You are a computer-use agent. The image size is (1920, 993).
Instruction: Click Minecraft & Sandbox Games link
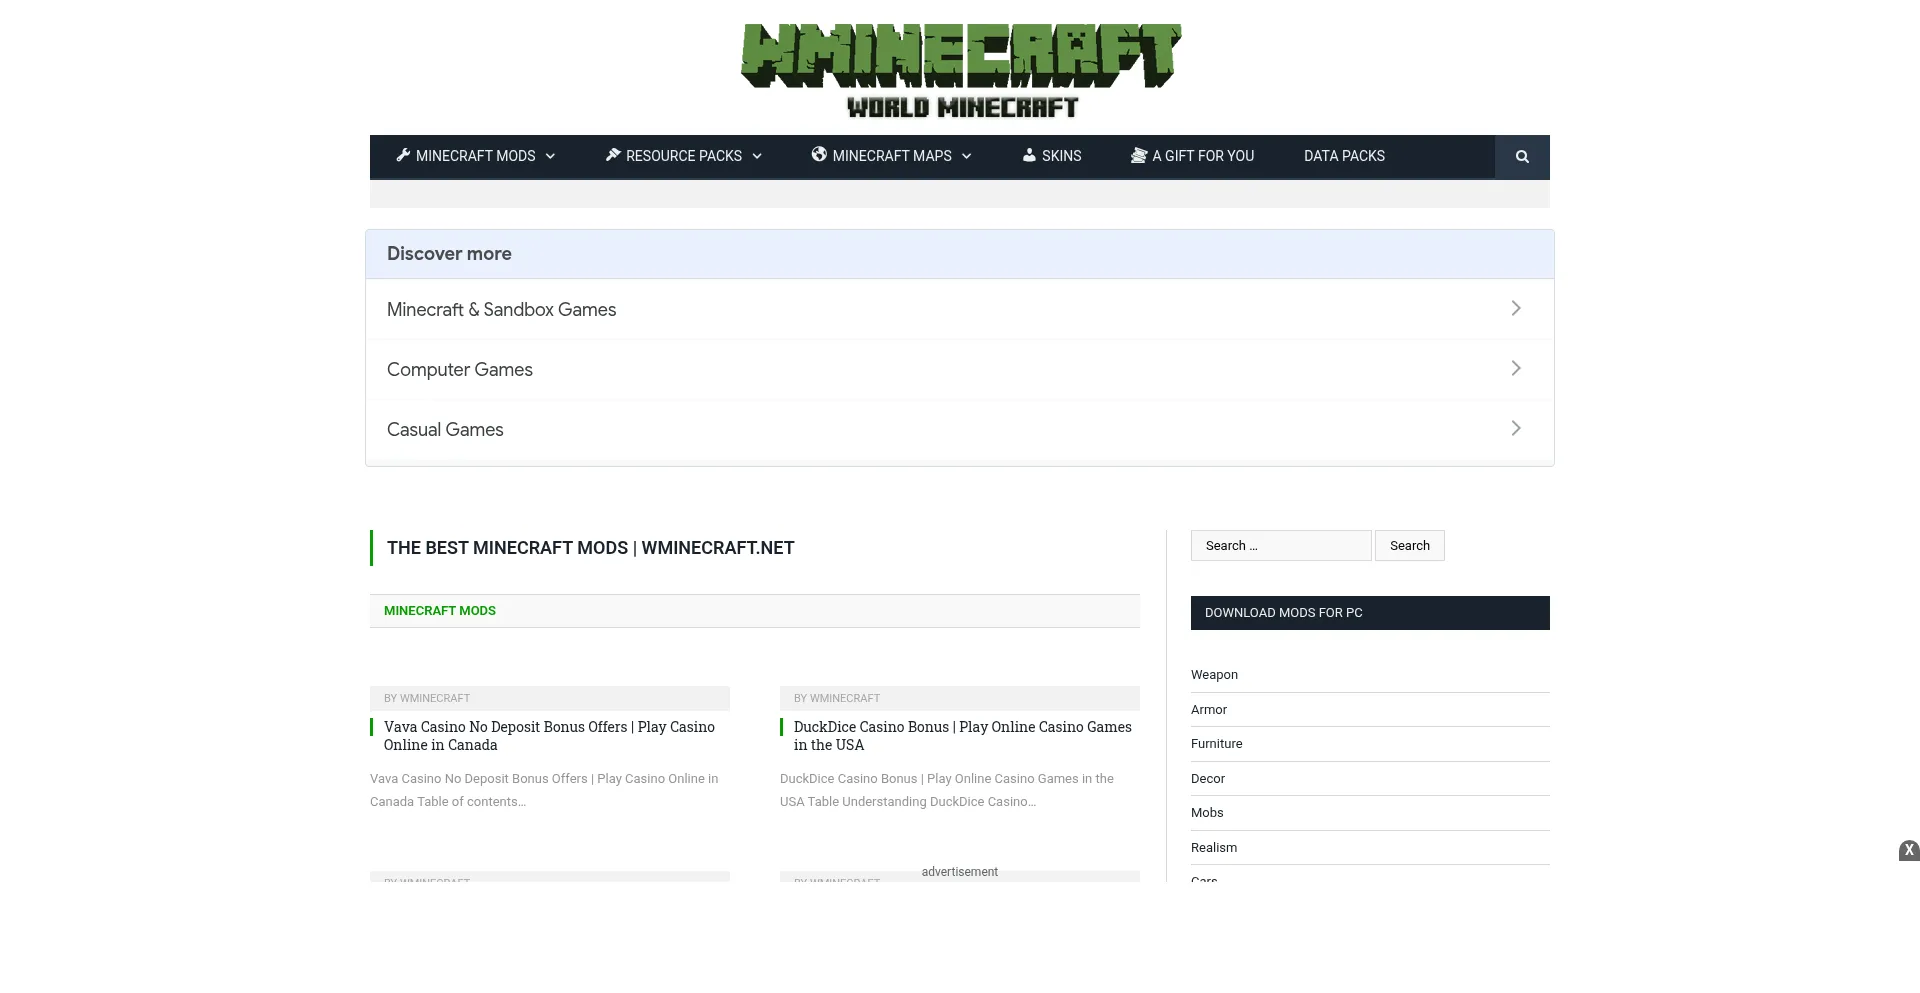point(502,310)
